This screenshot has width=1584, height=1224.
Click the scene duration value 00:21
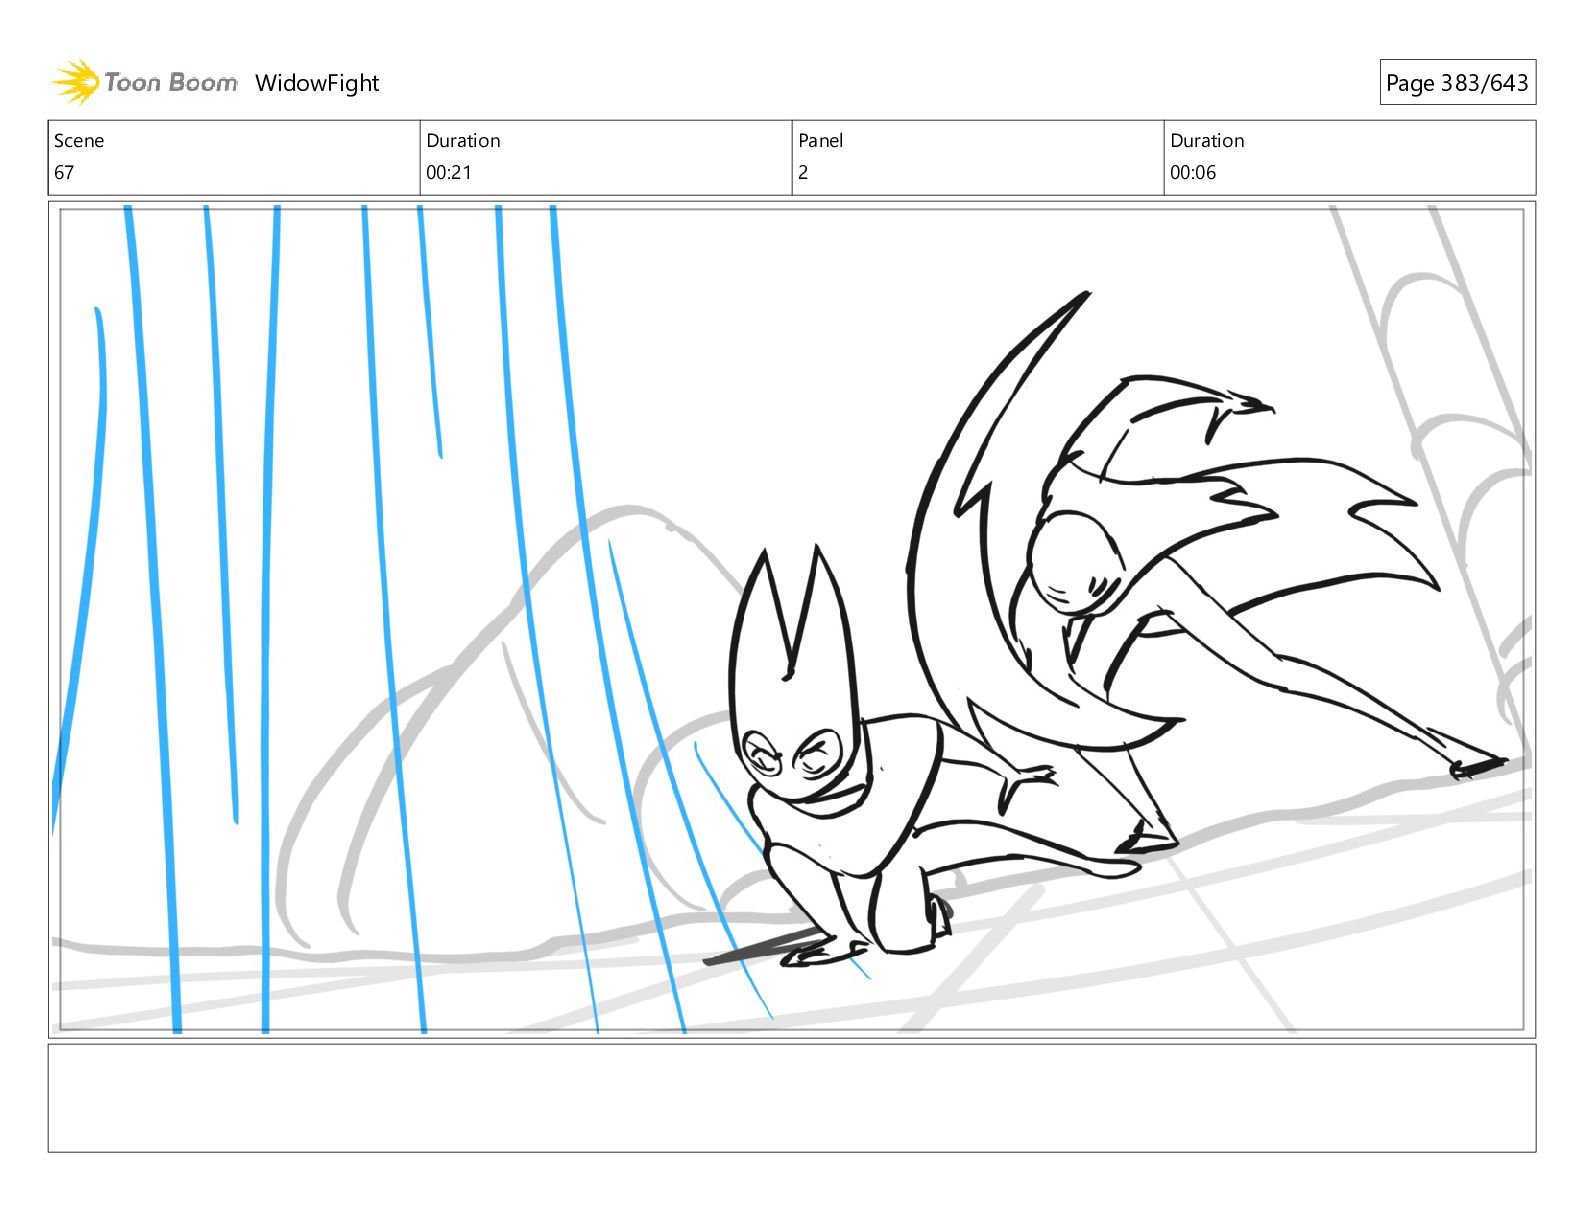(x=448, y=173)
